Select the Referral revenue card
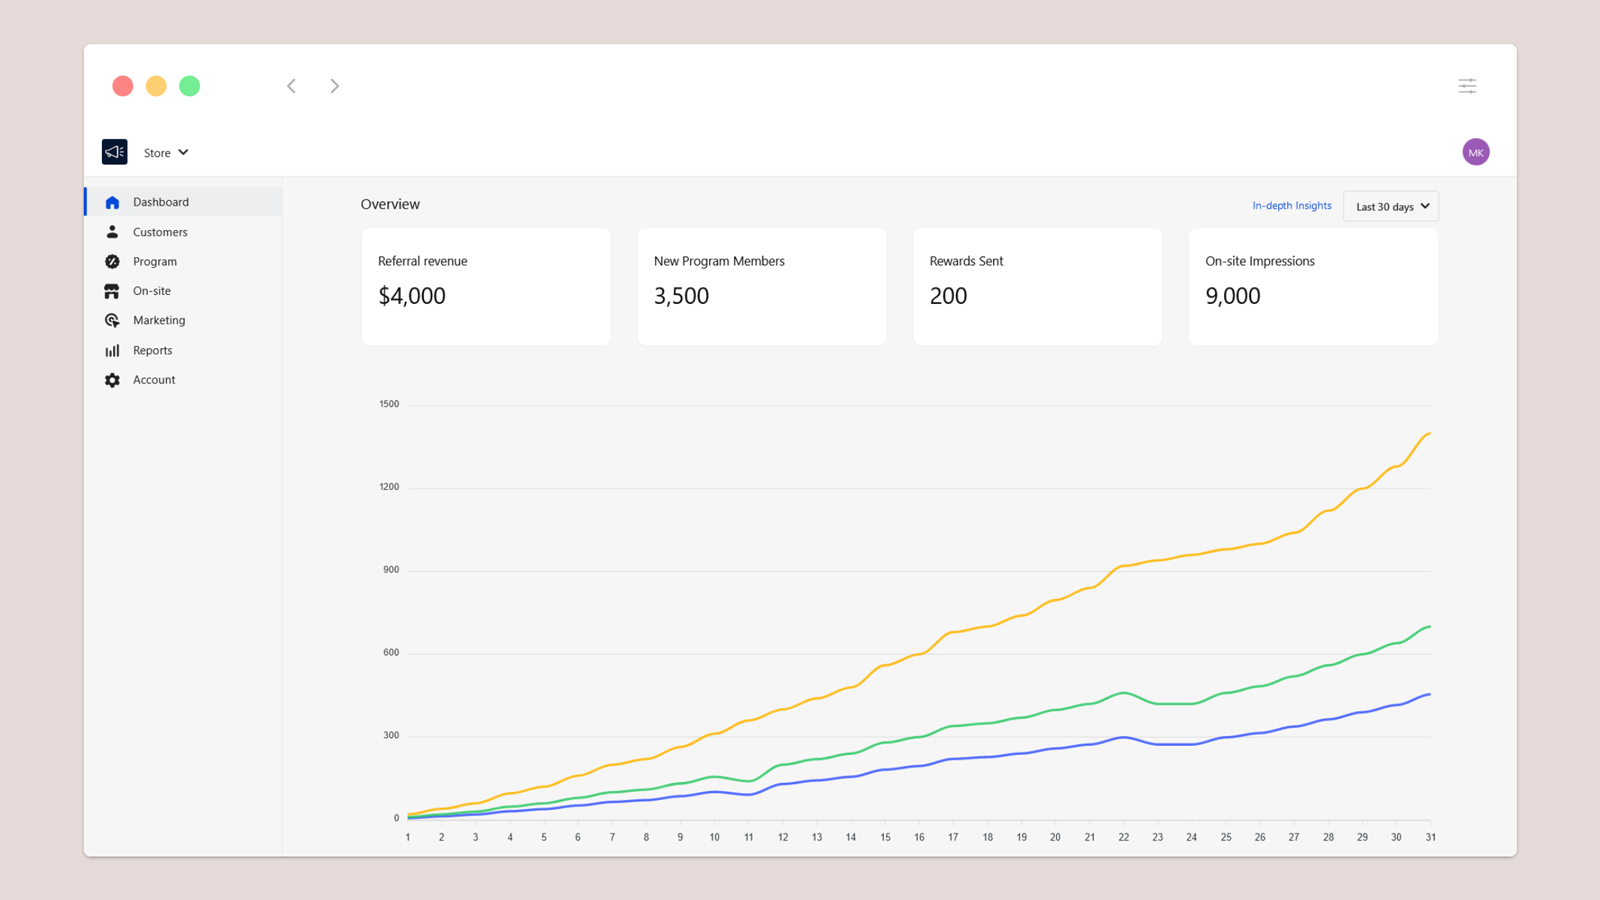 coord(486,287)
